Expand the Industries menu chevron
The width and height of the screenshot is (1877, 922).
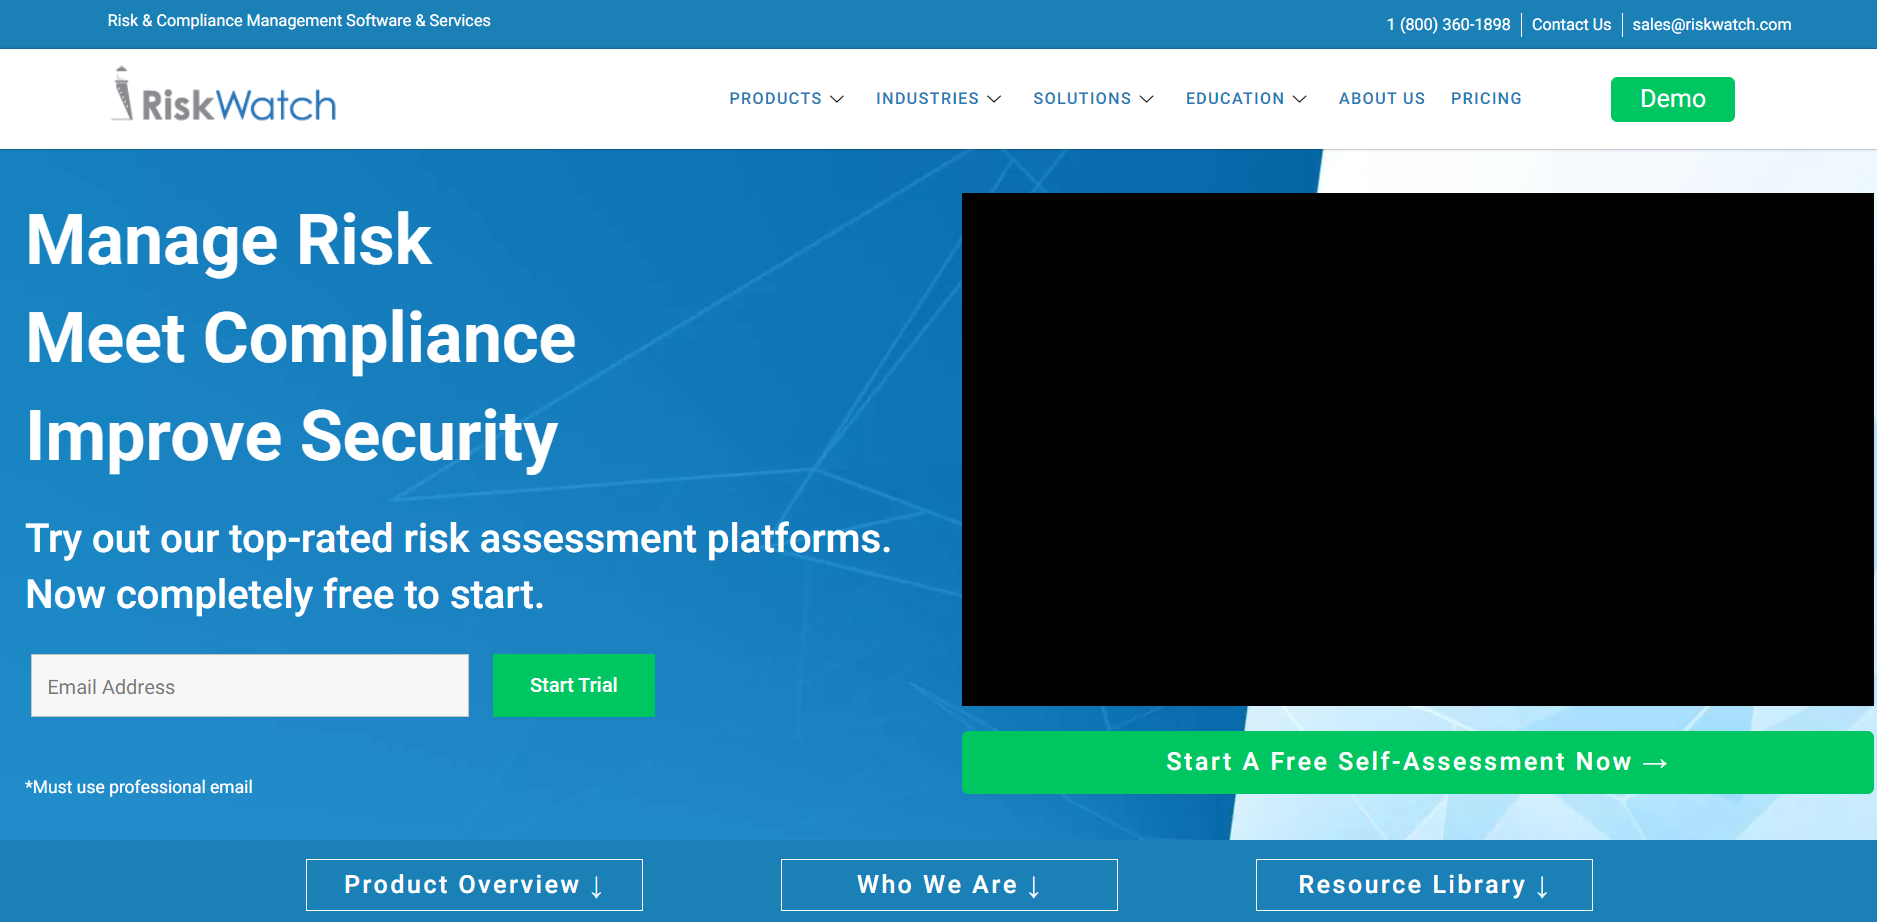[x=994, y=99]
